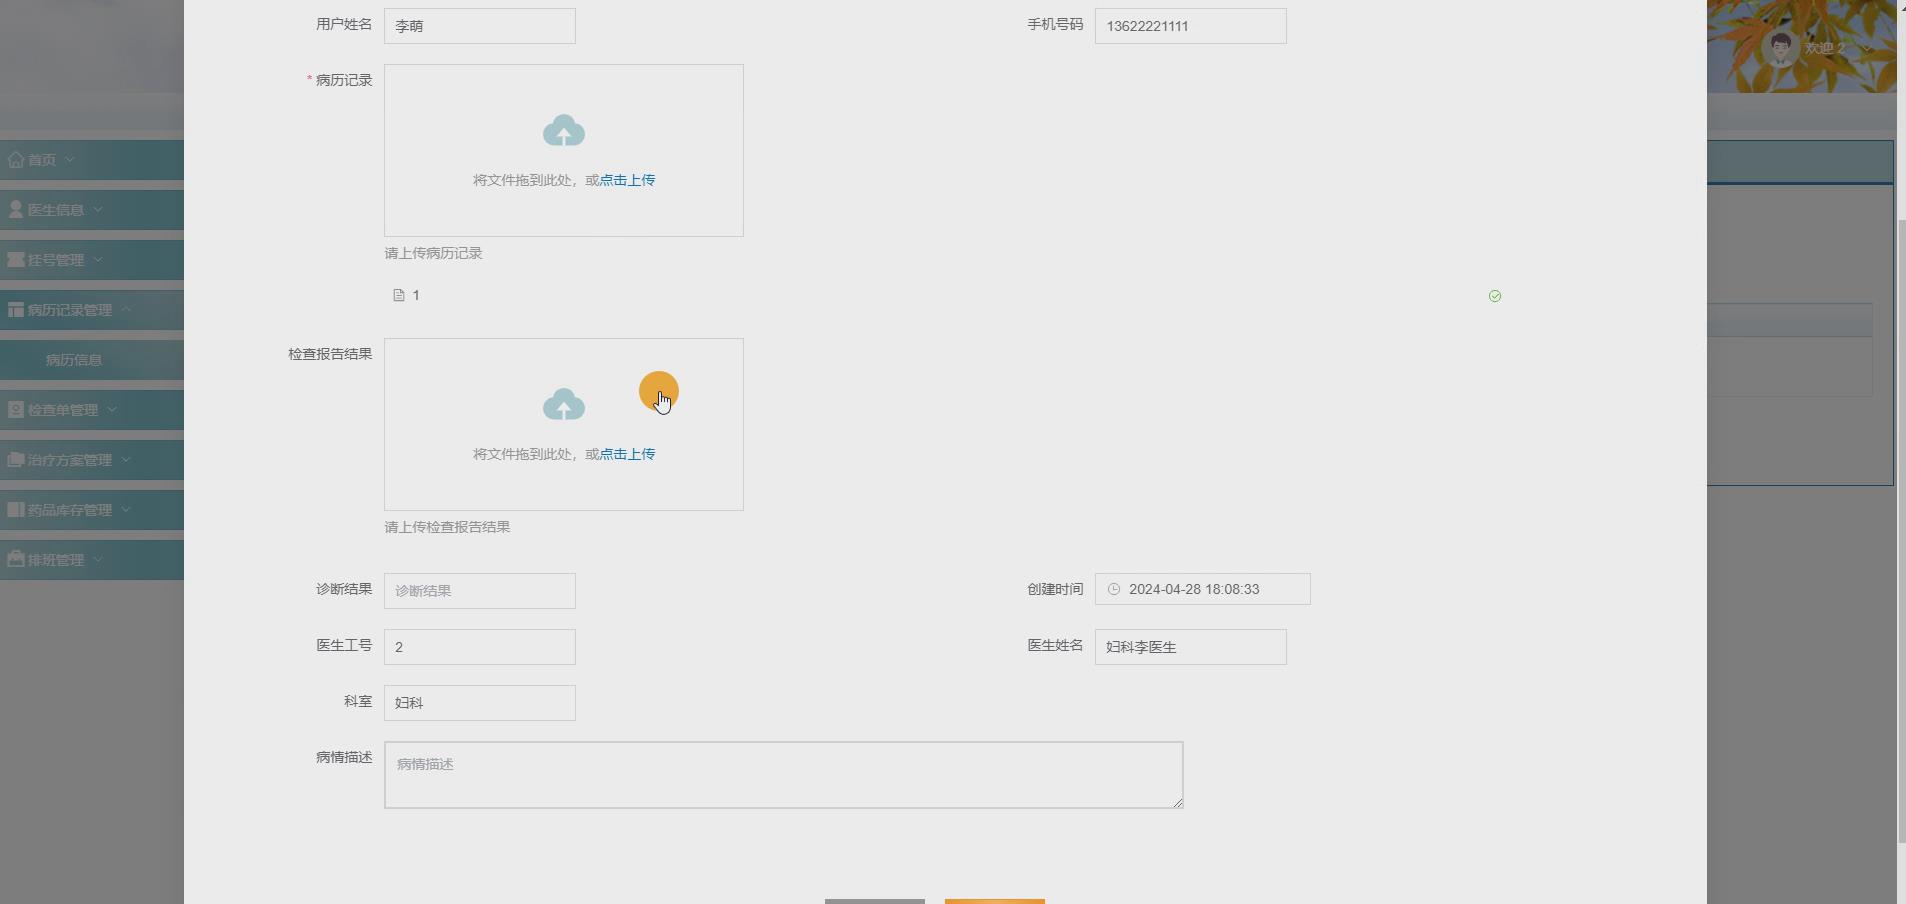The width and height of the screenshot is (1906, 904).
Task: Click the 科室 field containing 妇科
Action: click(480, 703)
